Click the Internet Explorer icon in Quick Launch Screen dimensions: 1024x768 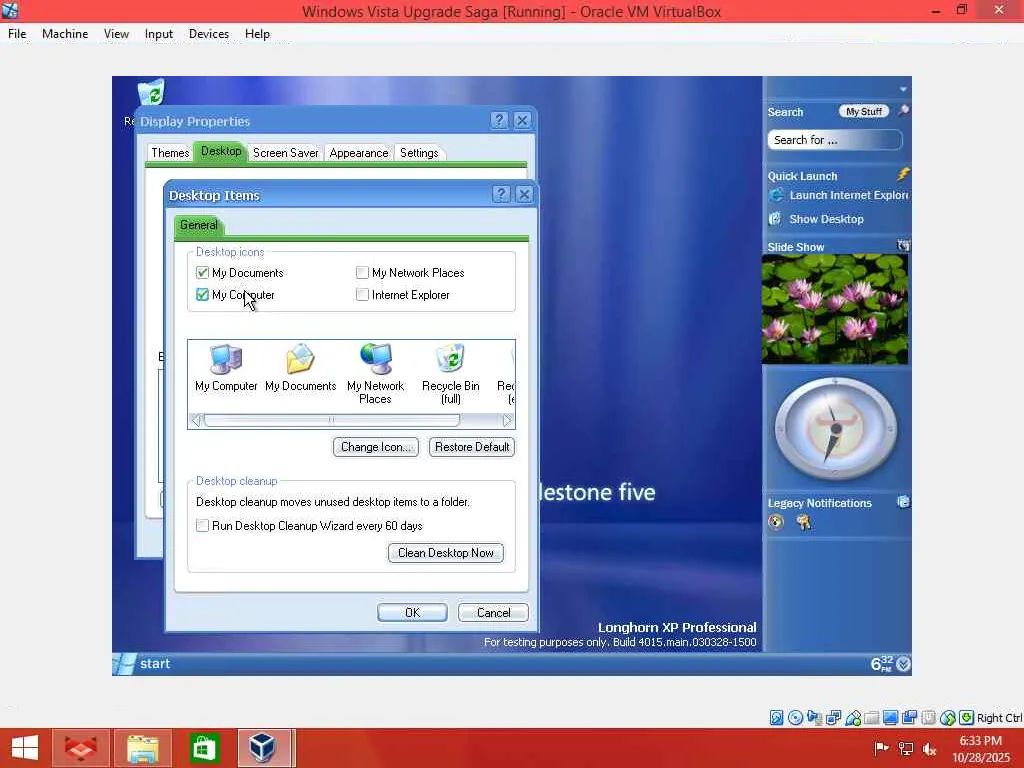pos(776,195)
